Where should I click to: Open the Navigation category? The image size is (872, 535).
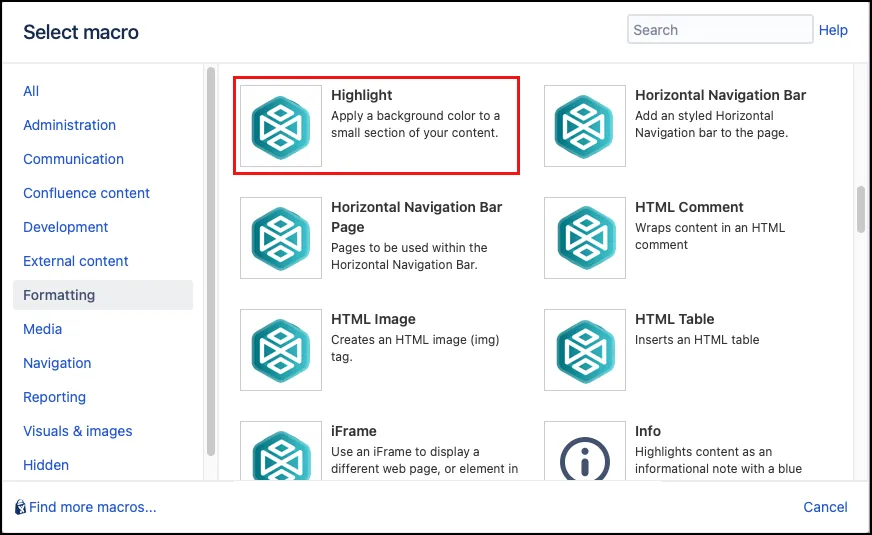(x=57, y=363)
